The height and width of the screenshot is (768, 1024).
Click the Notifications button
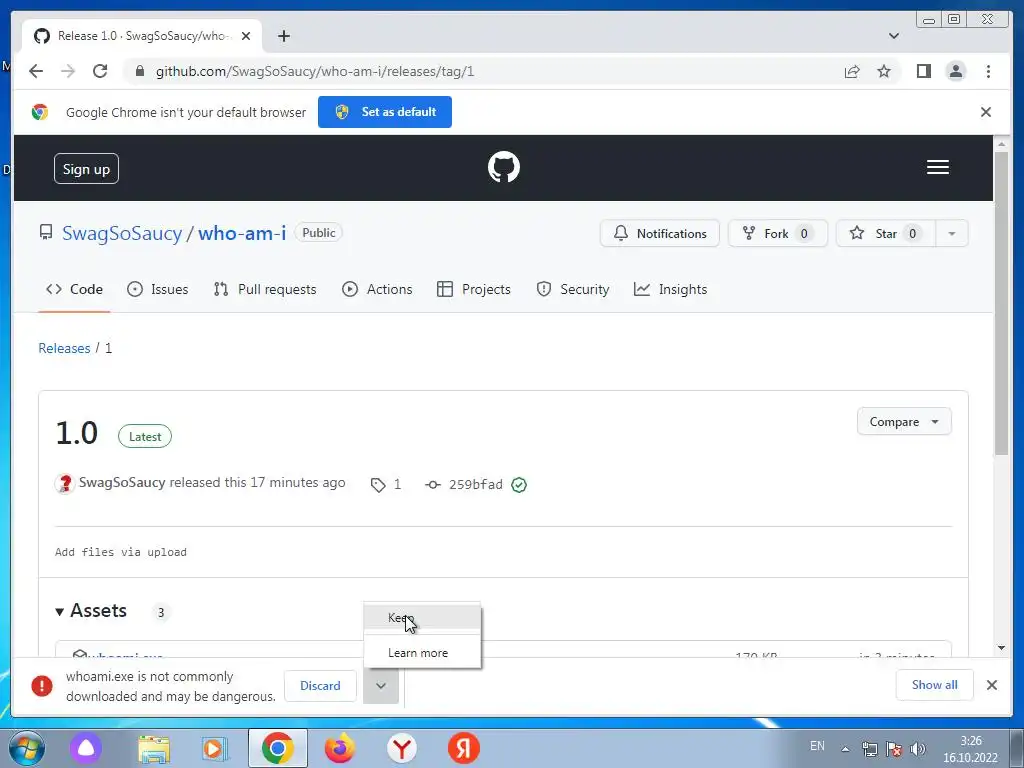click(660, 234)
